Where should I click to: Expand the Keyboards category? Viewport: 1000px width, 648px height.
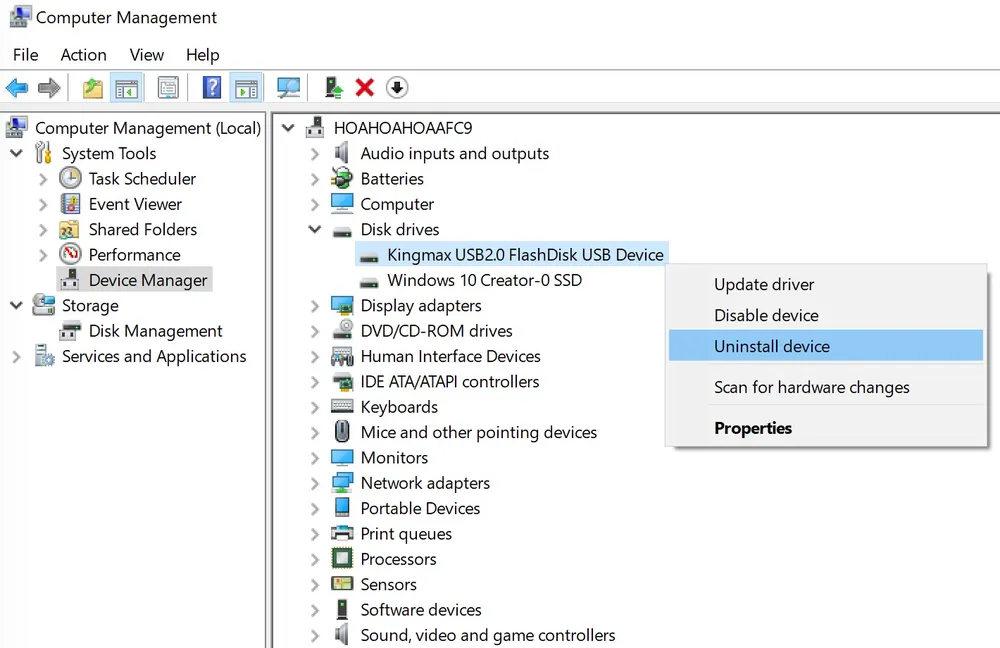[x=314, y=407]
